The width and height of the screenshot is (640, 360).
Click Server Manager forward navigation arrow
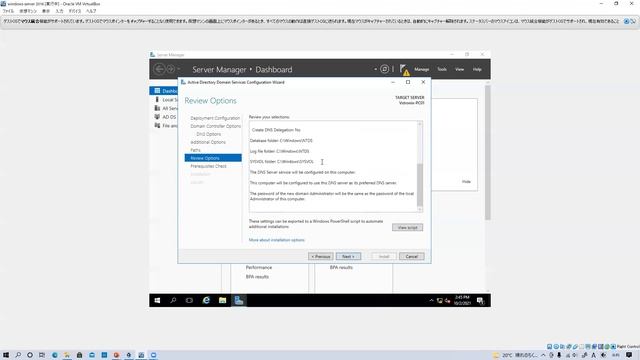pos(171,69)
